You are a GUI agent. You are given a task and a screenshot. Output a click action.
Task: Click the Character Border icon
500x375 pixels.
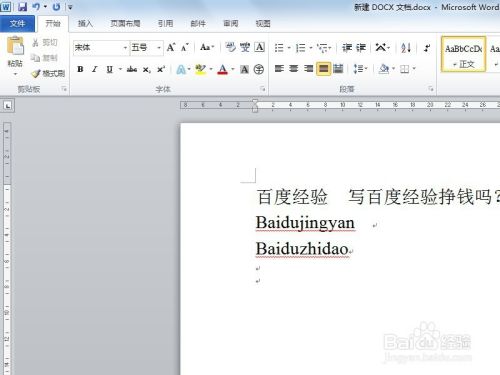click(x=260, y=48)
